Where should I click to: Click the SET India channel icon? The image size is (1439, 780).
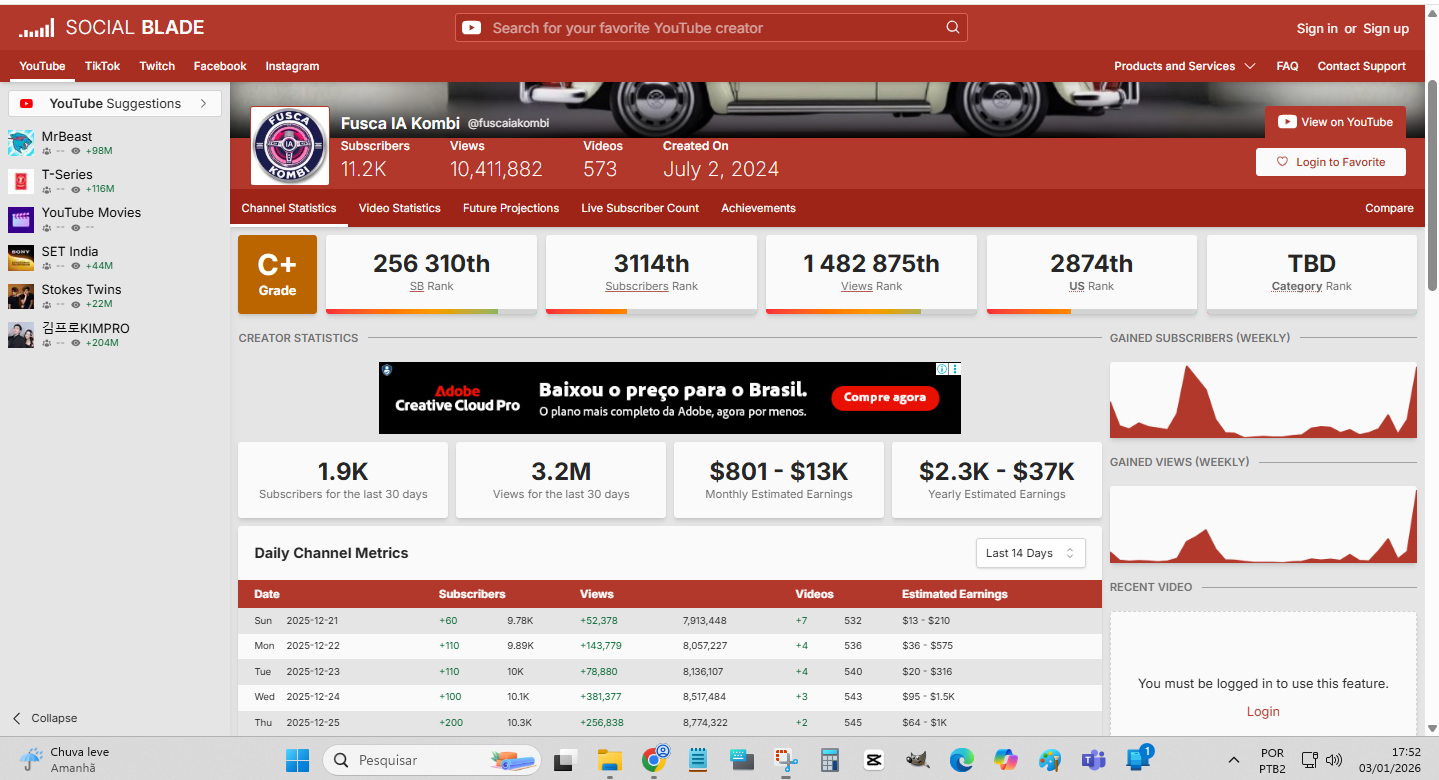point(21,258)
